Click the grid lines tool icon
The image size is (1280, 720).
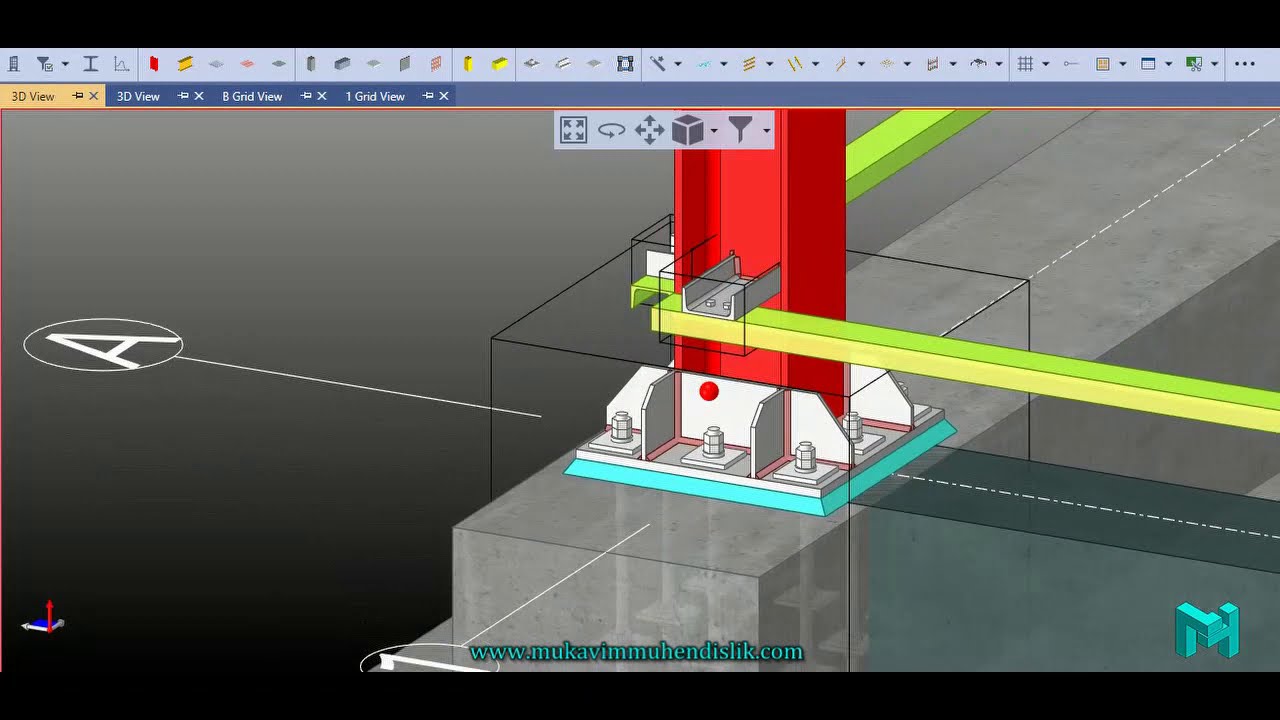point(1025,64)
